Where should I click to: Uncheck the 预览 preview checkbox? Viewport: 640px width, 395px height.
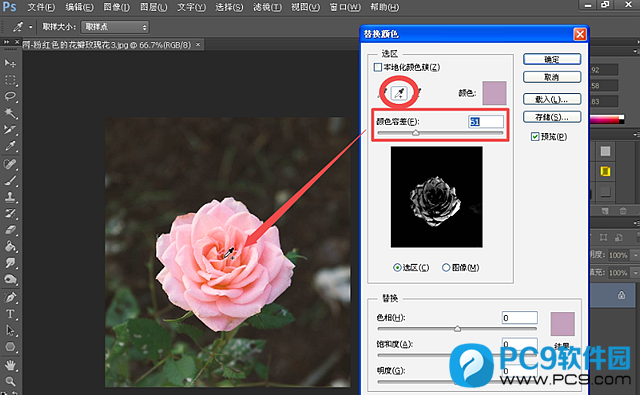pyautogui.click(x=535, y=137)
